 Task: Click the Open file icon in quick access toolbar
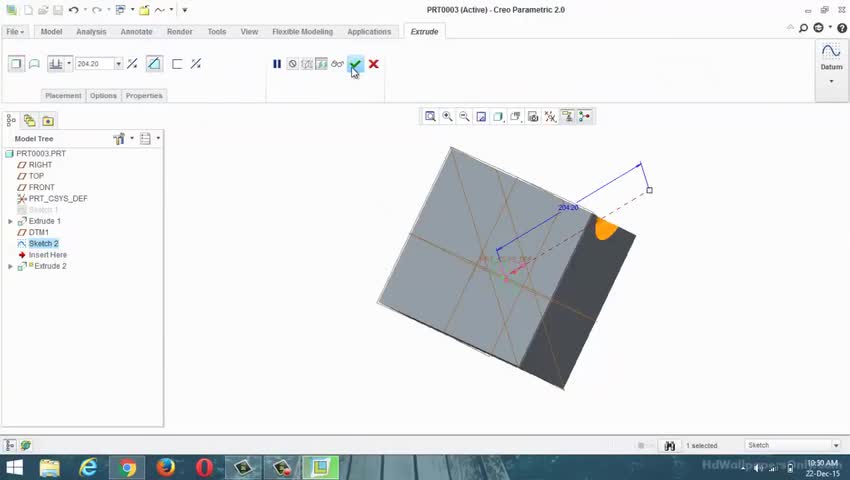(x=43, y=10)
